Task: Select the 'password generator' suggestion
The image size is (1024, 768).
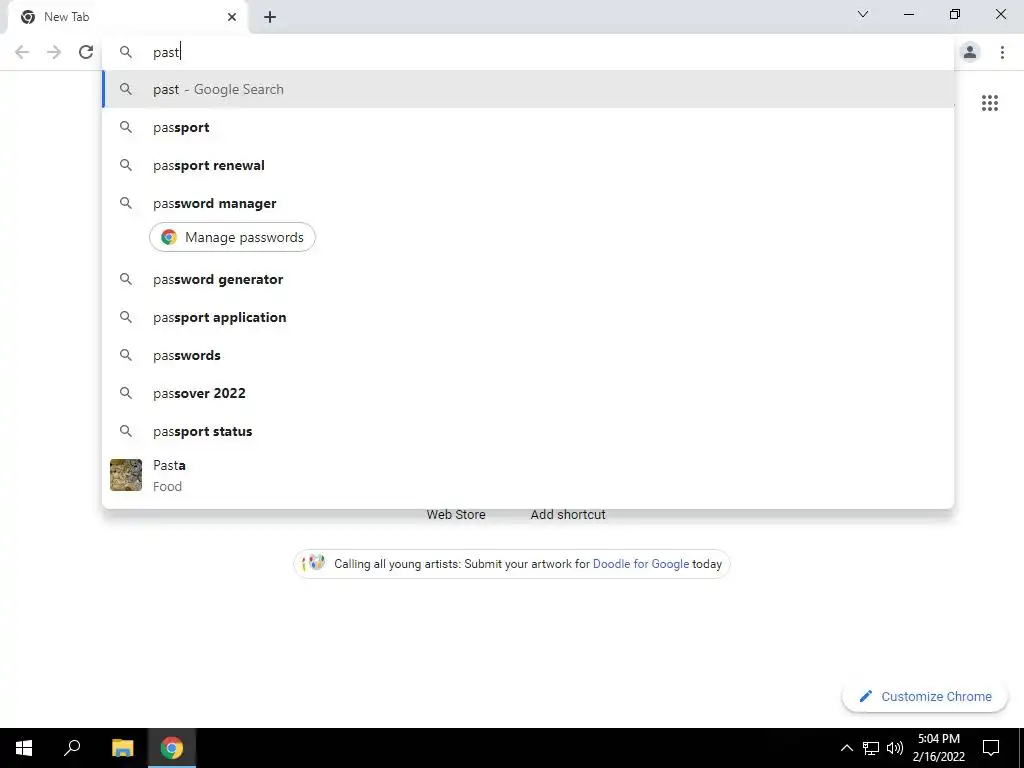Action: point(528,280)
